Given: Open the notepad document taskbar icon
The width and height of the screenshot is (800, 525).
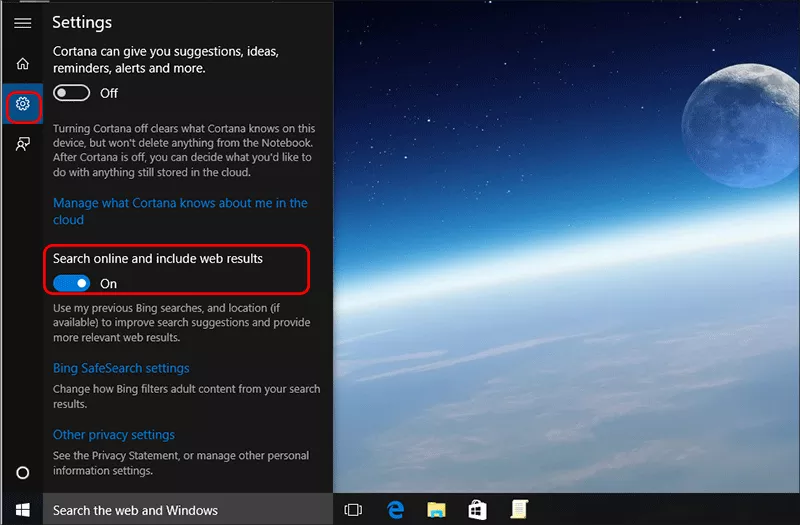Looking at the screenshot, I should click(519, 509).
